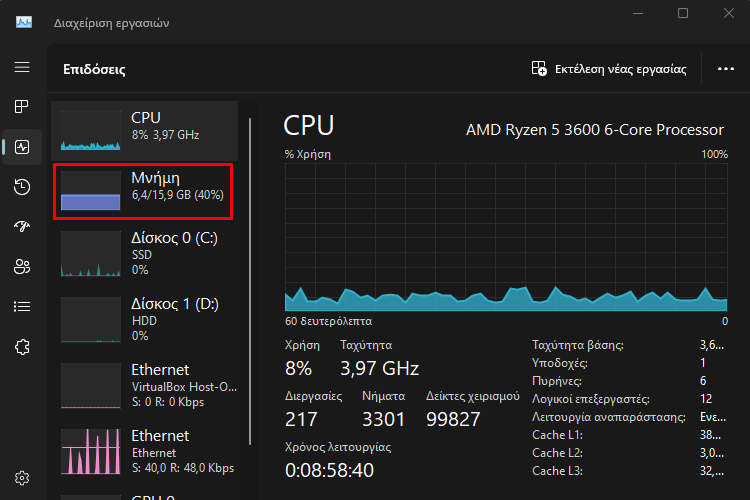
Task: Select the CPU performance item
Action: [x=144, y=131]
